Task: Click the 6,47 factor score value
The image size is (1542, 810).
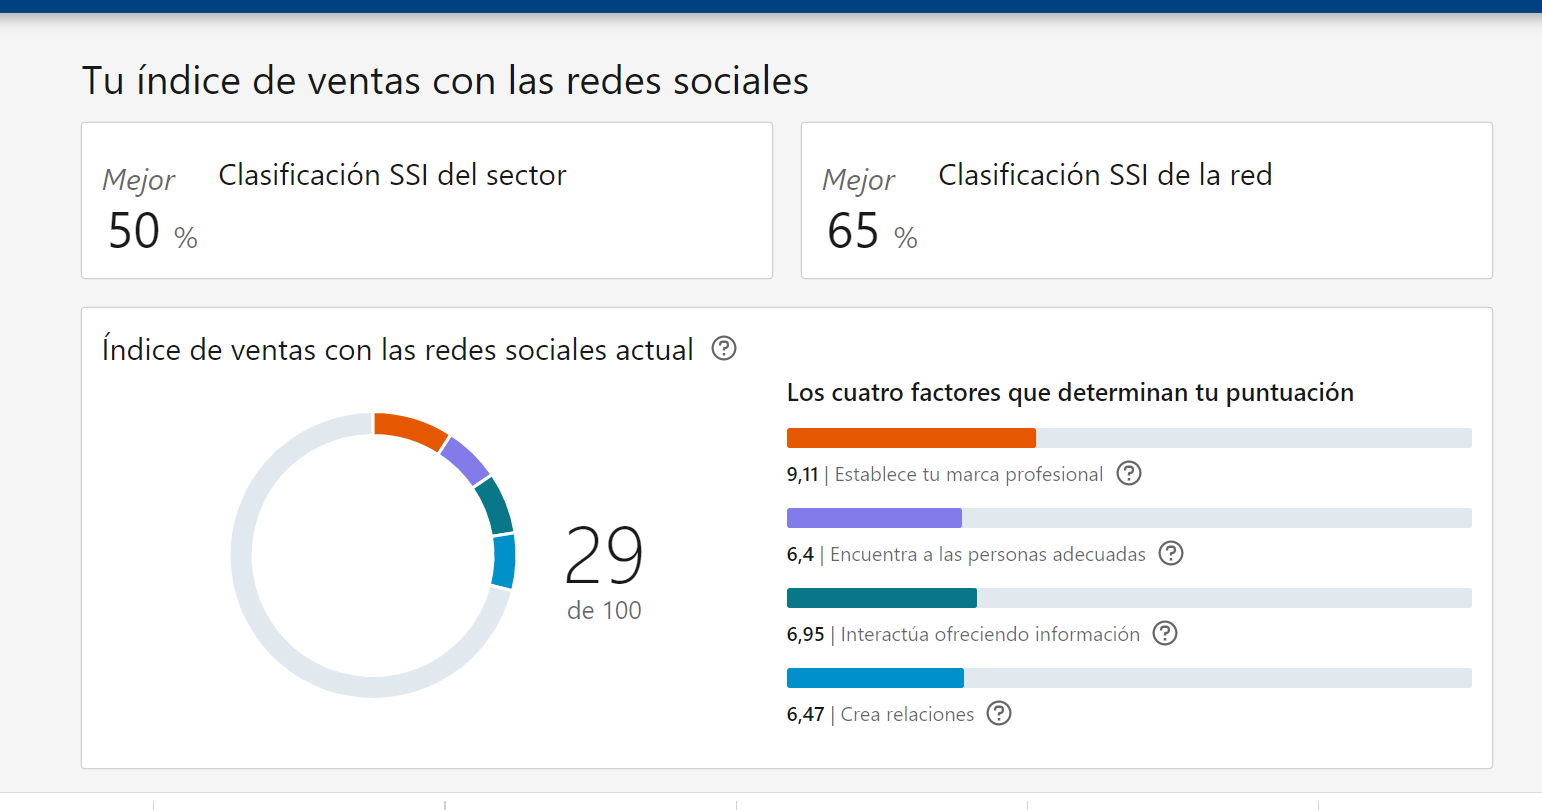Action: click(x=805, y=714)
